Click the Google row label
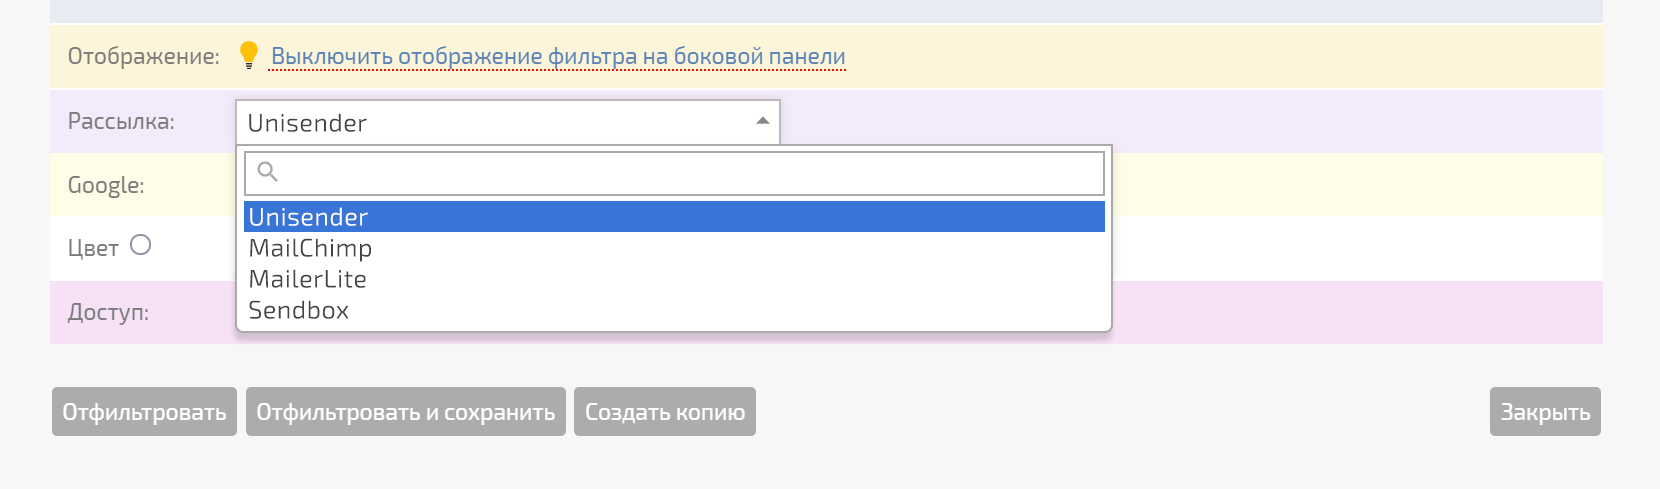 tap(106, 185)
